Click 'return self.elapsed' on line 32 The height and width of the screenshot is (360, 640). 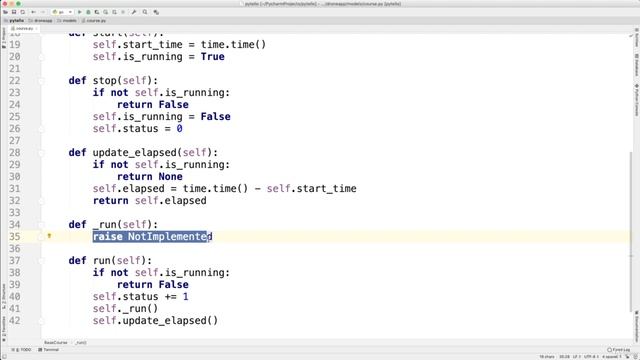(x=150, y=200)
